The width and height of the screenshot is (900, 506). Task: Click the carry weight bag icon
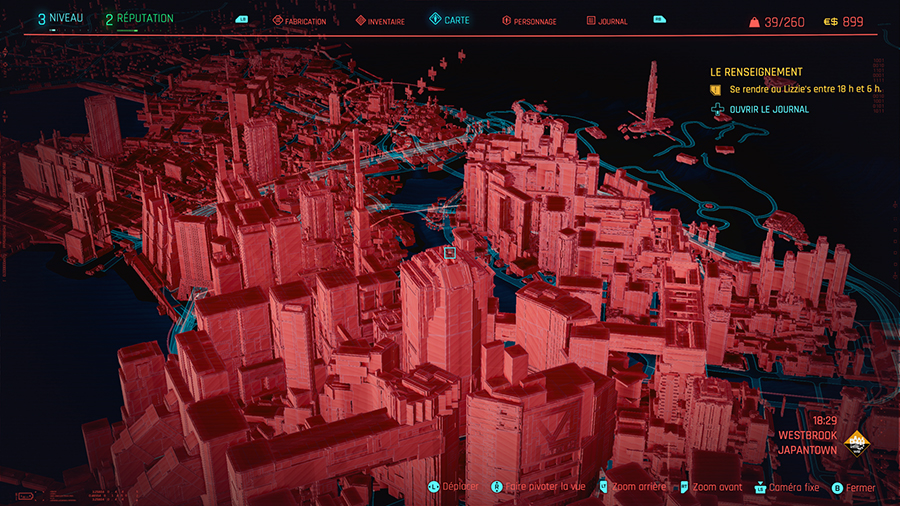(x=753, y=21)
